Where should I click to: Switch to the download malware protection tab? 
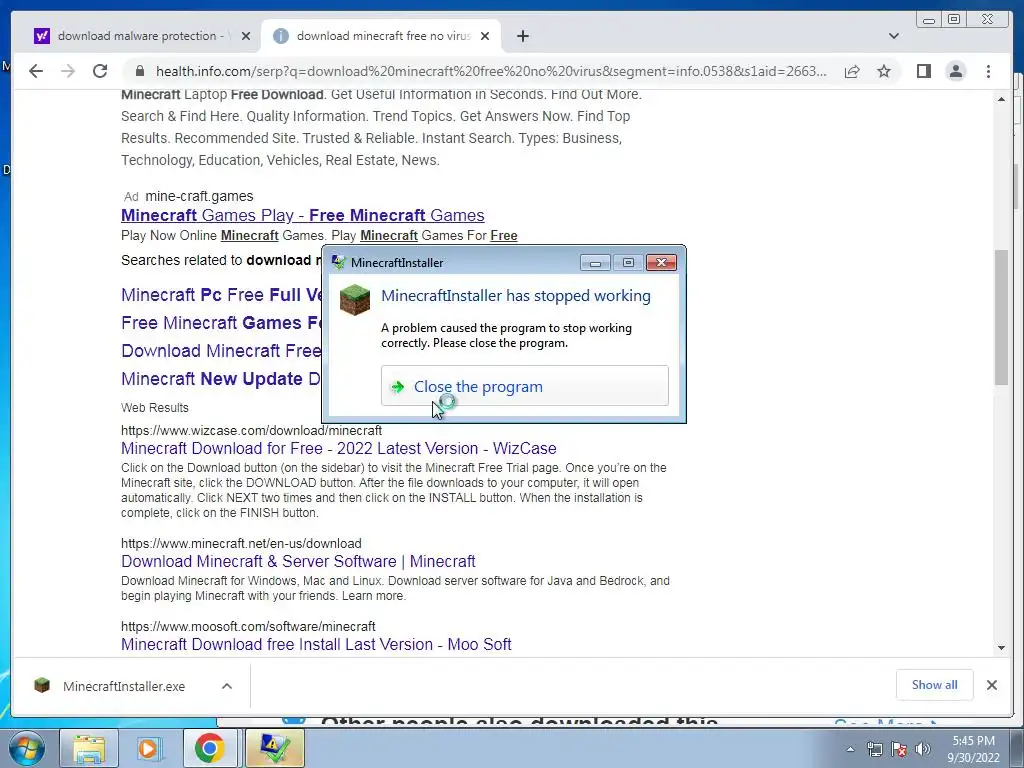(x=140, y=36)
